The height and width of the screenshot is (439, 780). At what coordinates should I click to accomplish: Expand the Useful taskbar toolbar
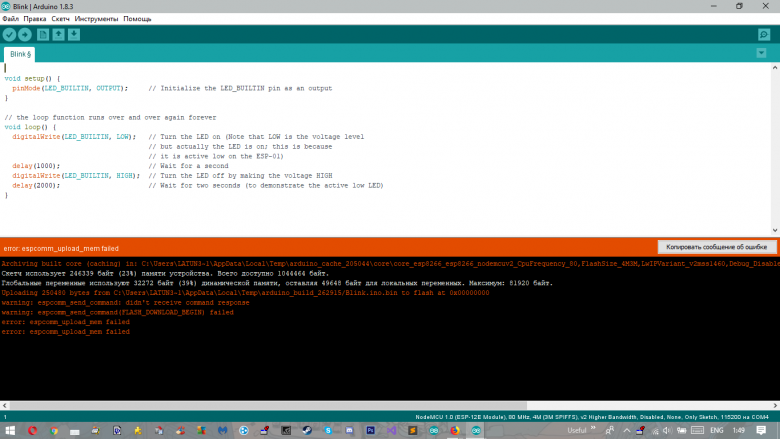(x=593, y=428)
